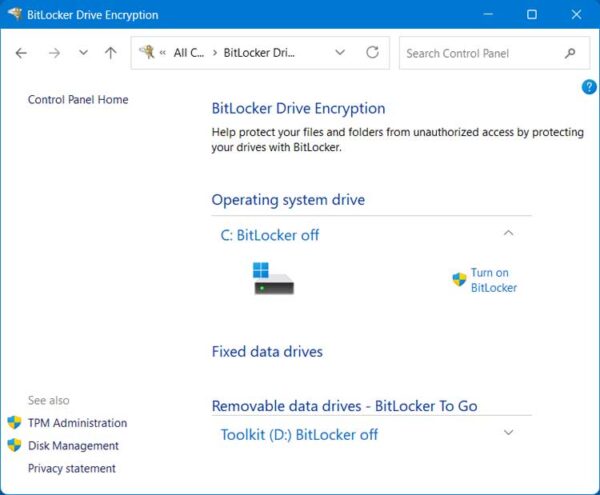Open the blue Help question mark icon
The height and width of the screenshot is (495, 600).
(589, 88)
